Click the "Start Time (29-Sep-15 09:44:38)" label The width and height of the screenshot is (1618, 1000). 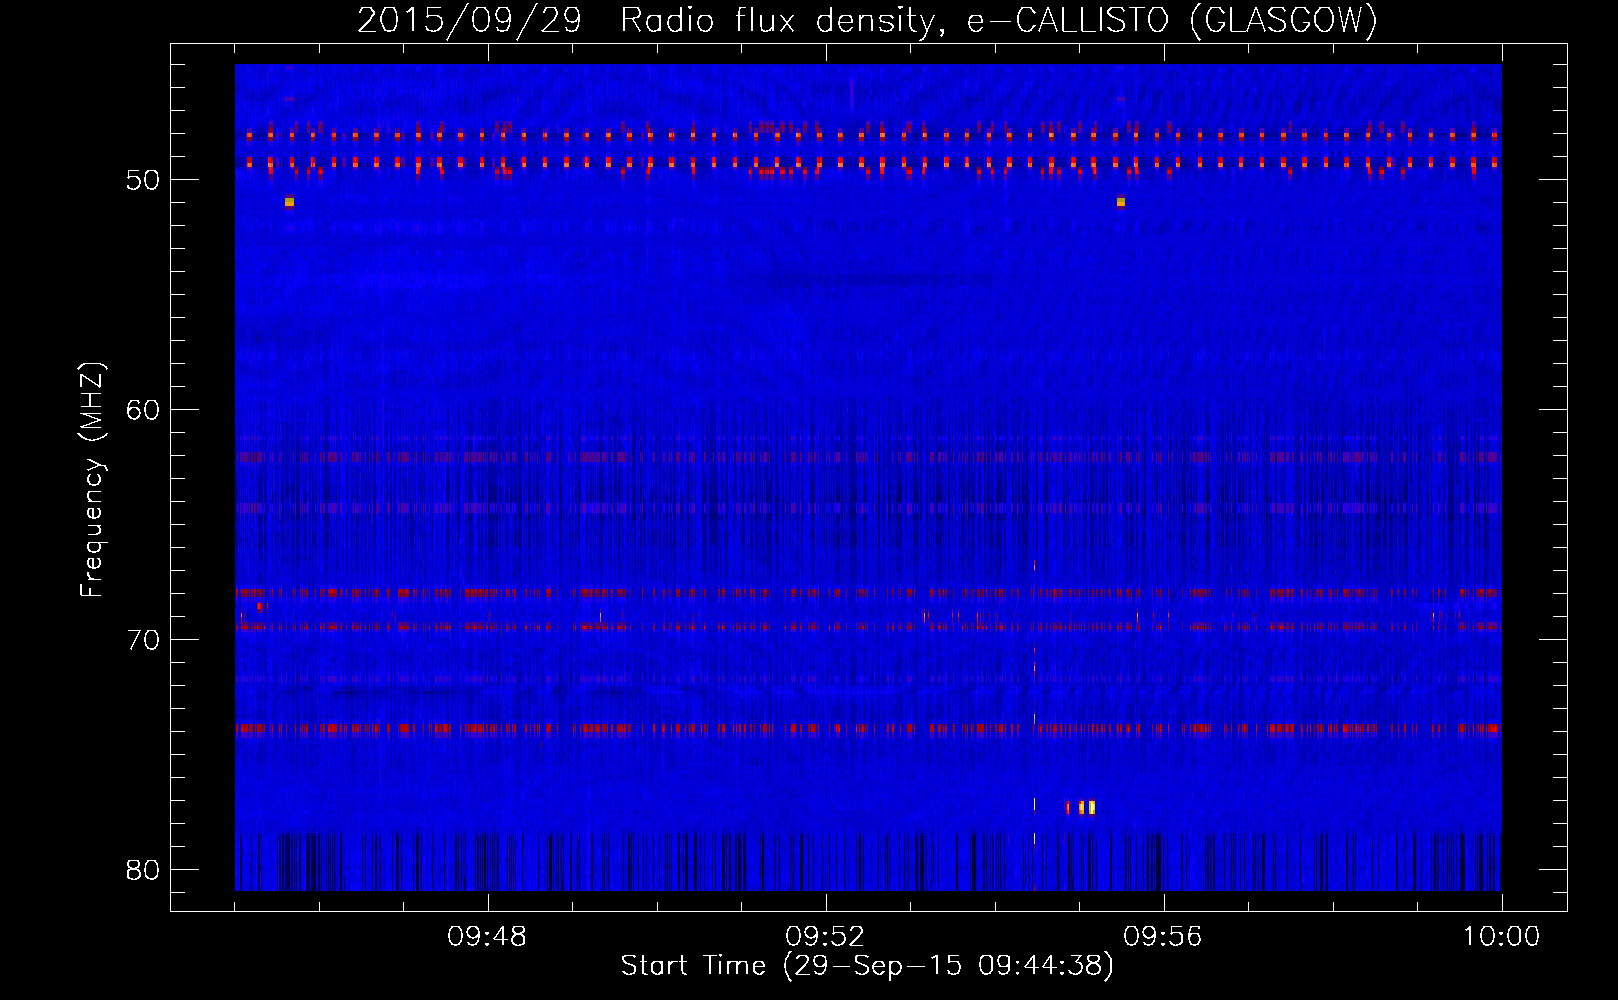tap(867, 966)
